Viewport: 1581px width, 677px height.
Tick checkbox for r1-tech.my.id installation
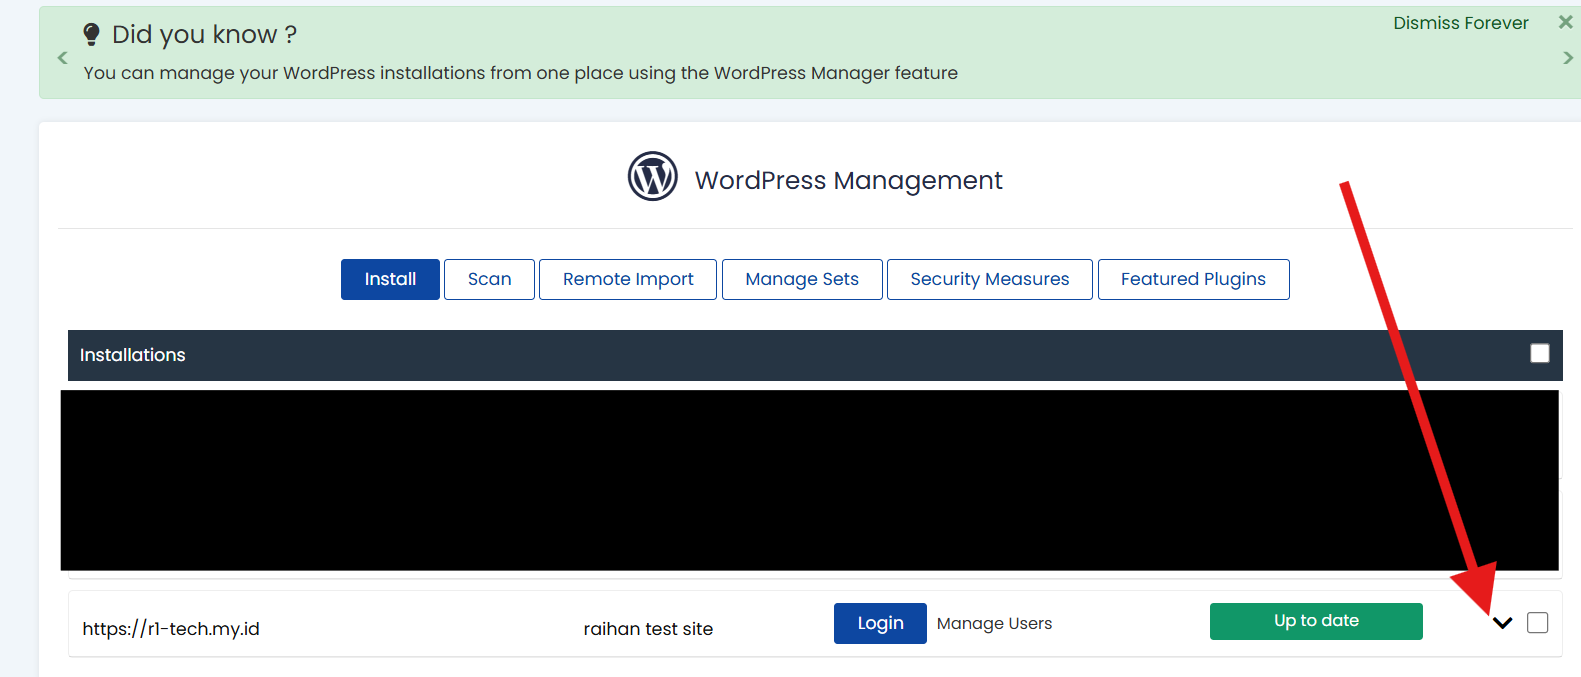click(x=1538, y=623)
